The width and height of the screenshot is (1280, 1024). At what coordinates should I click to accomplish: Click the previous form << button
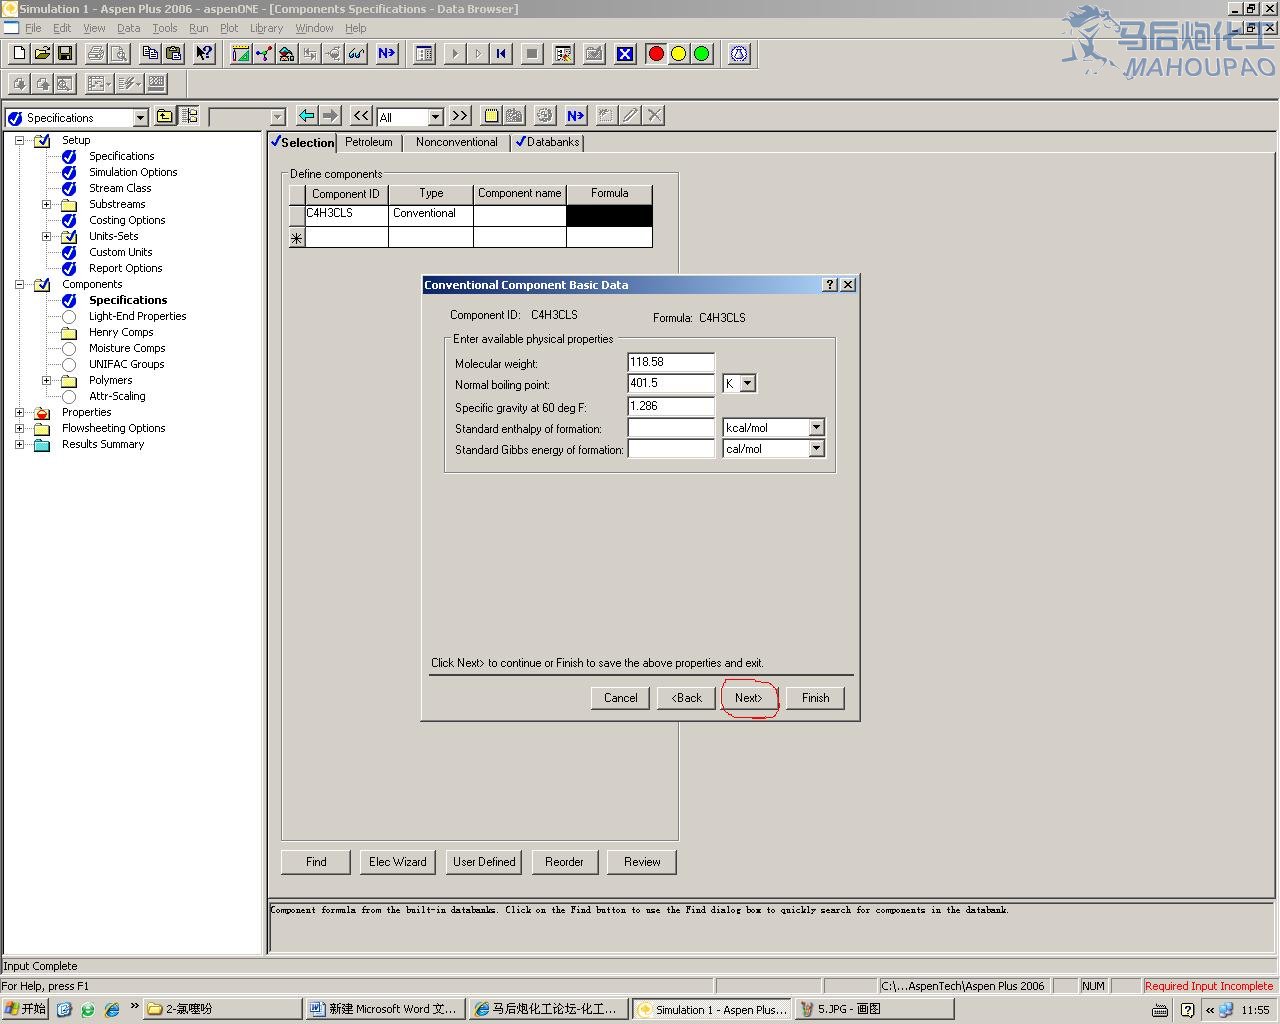click(x=361, y=116)
